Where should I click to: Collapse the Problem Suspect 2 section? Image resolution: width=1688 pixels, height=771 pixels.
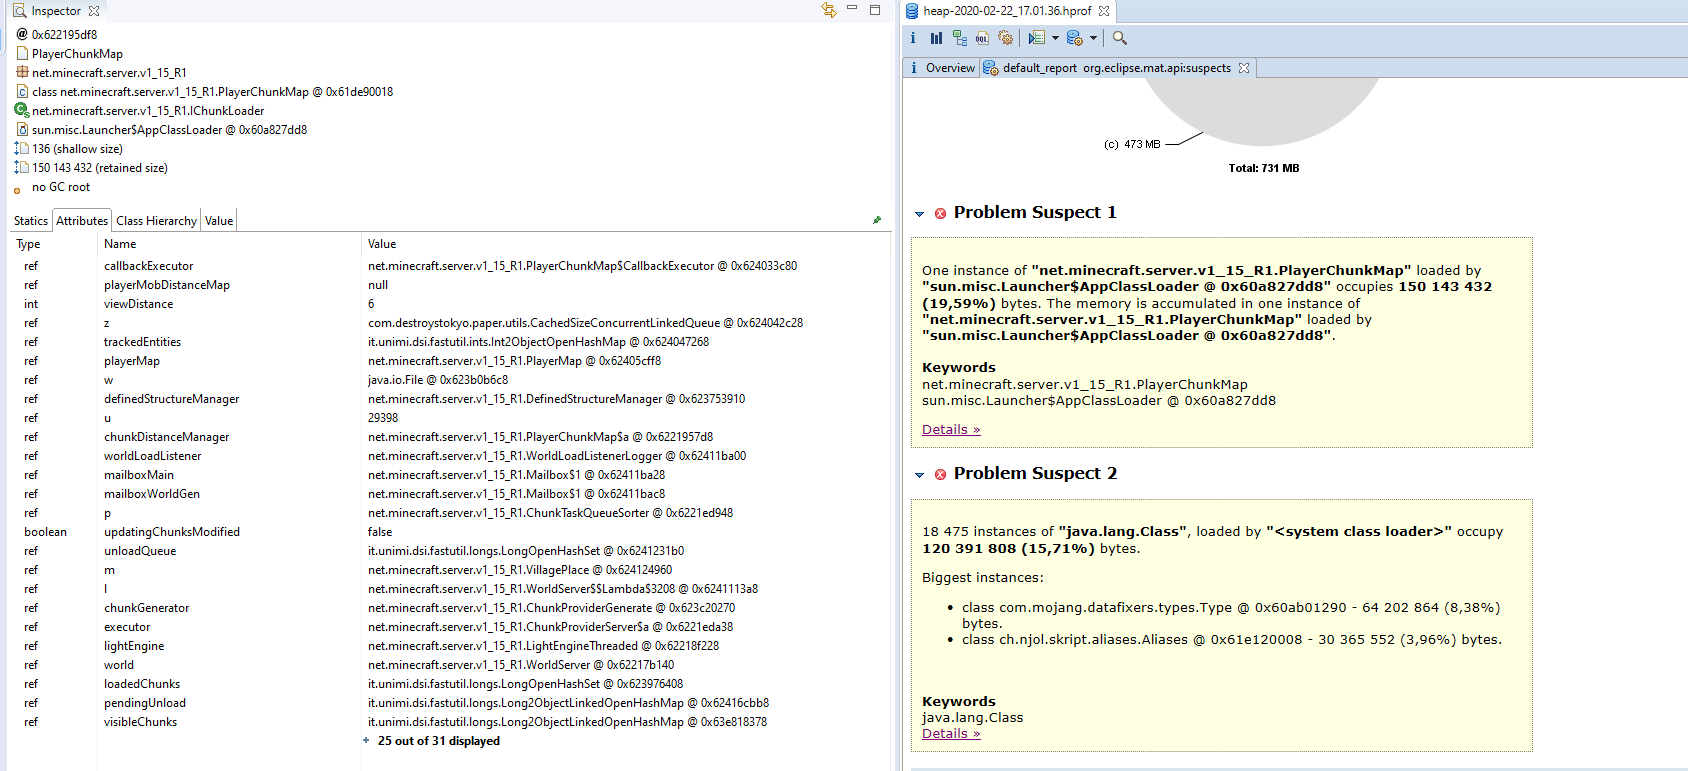pyautogui.click(x=919, y=474)
